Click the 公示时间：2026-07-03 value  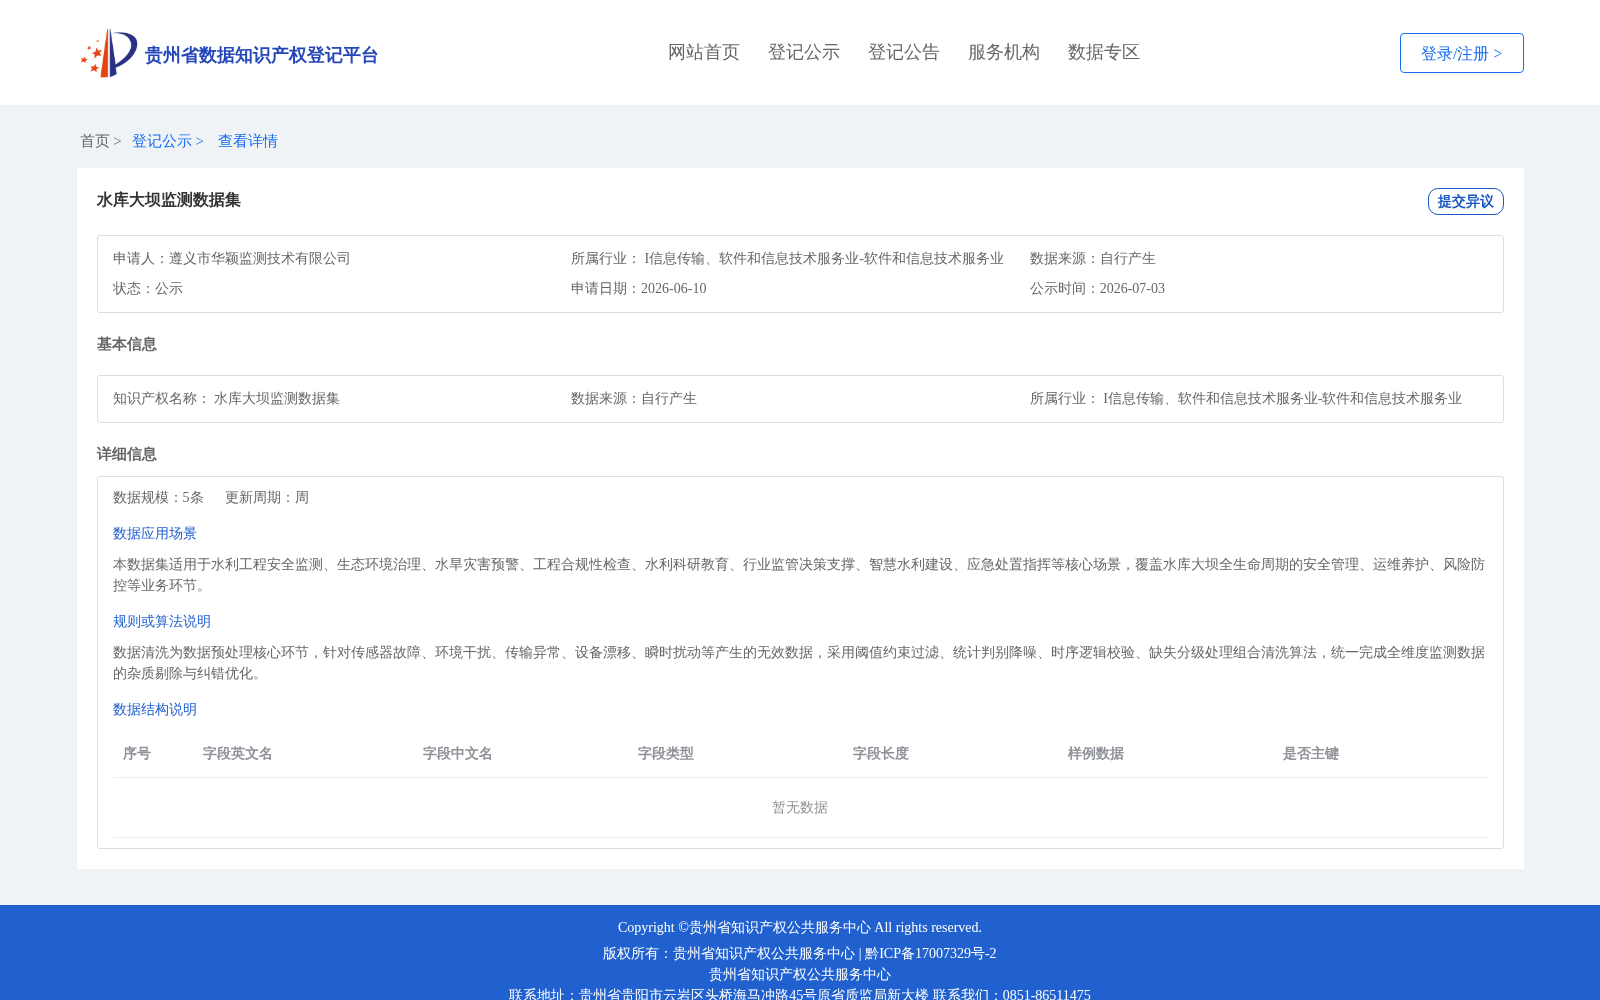click(x=1097, y=288)
